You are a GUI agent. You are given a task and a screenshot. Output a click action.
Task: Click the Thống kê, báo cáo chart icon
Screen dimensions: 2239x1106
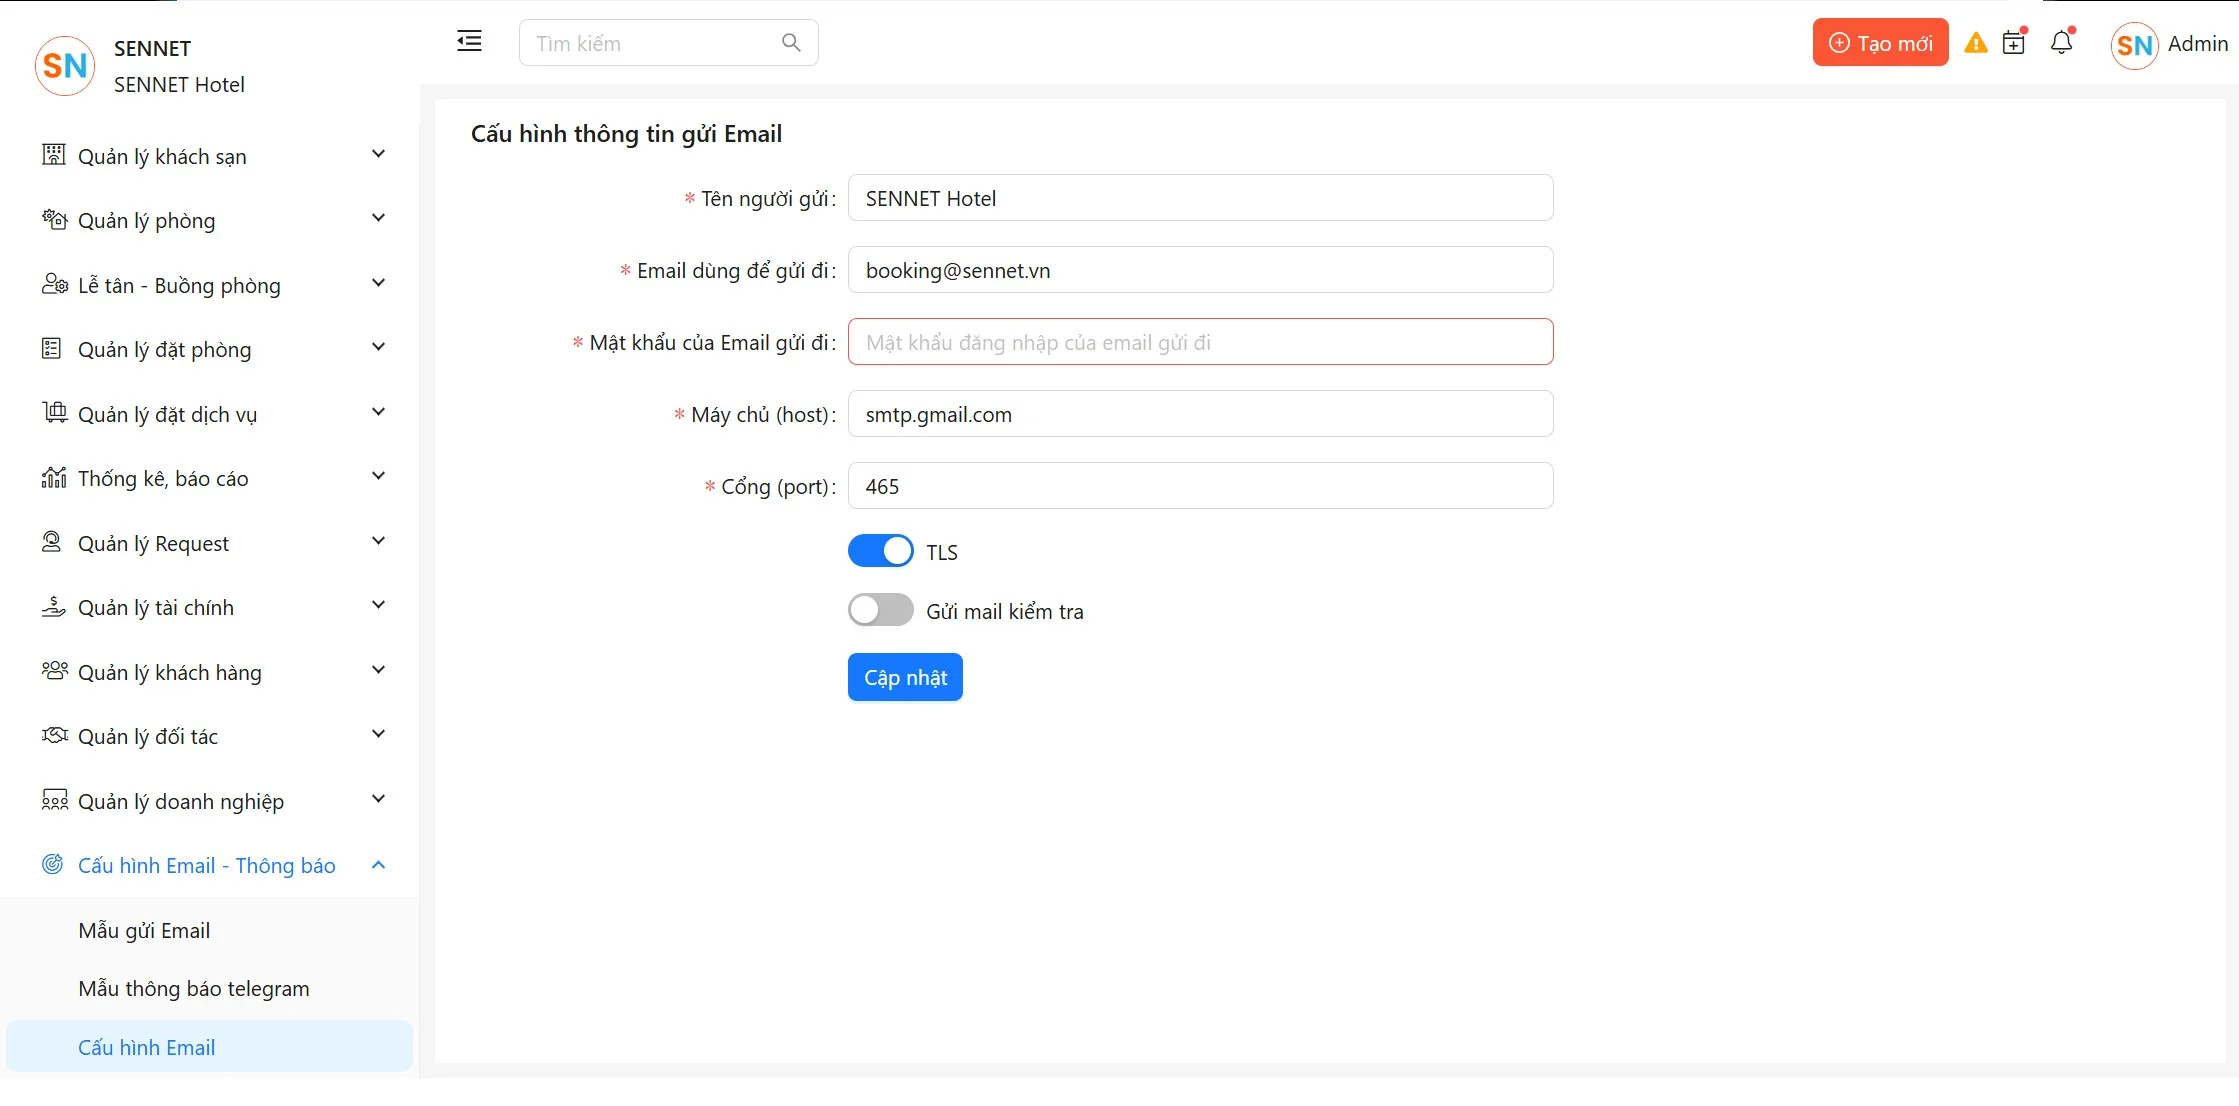[x=54, y=478]
